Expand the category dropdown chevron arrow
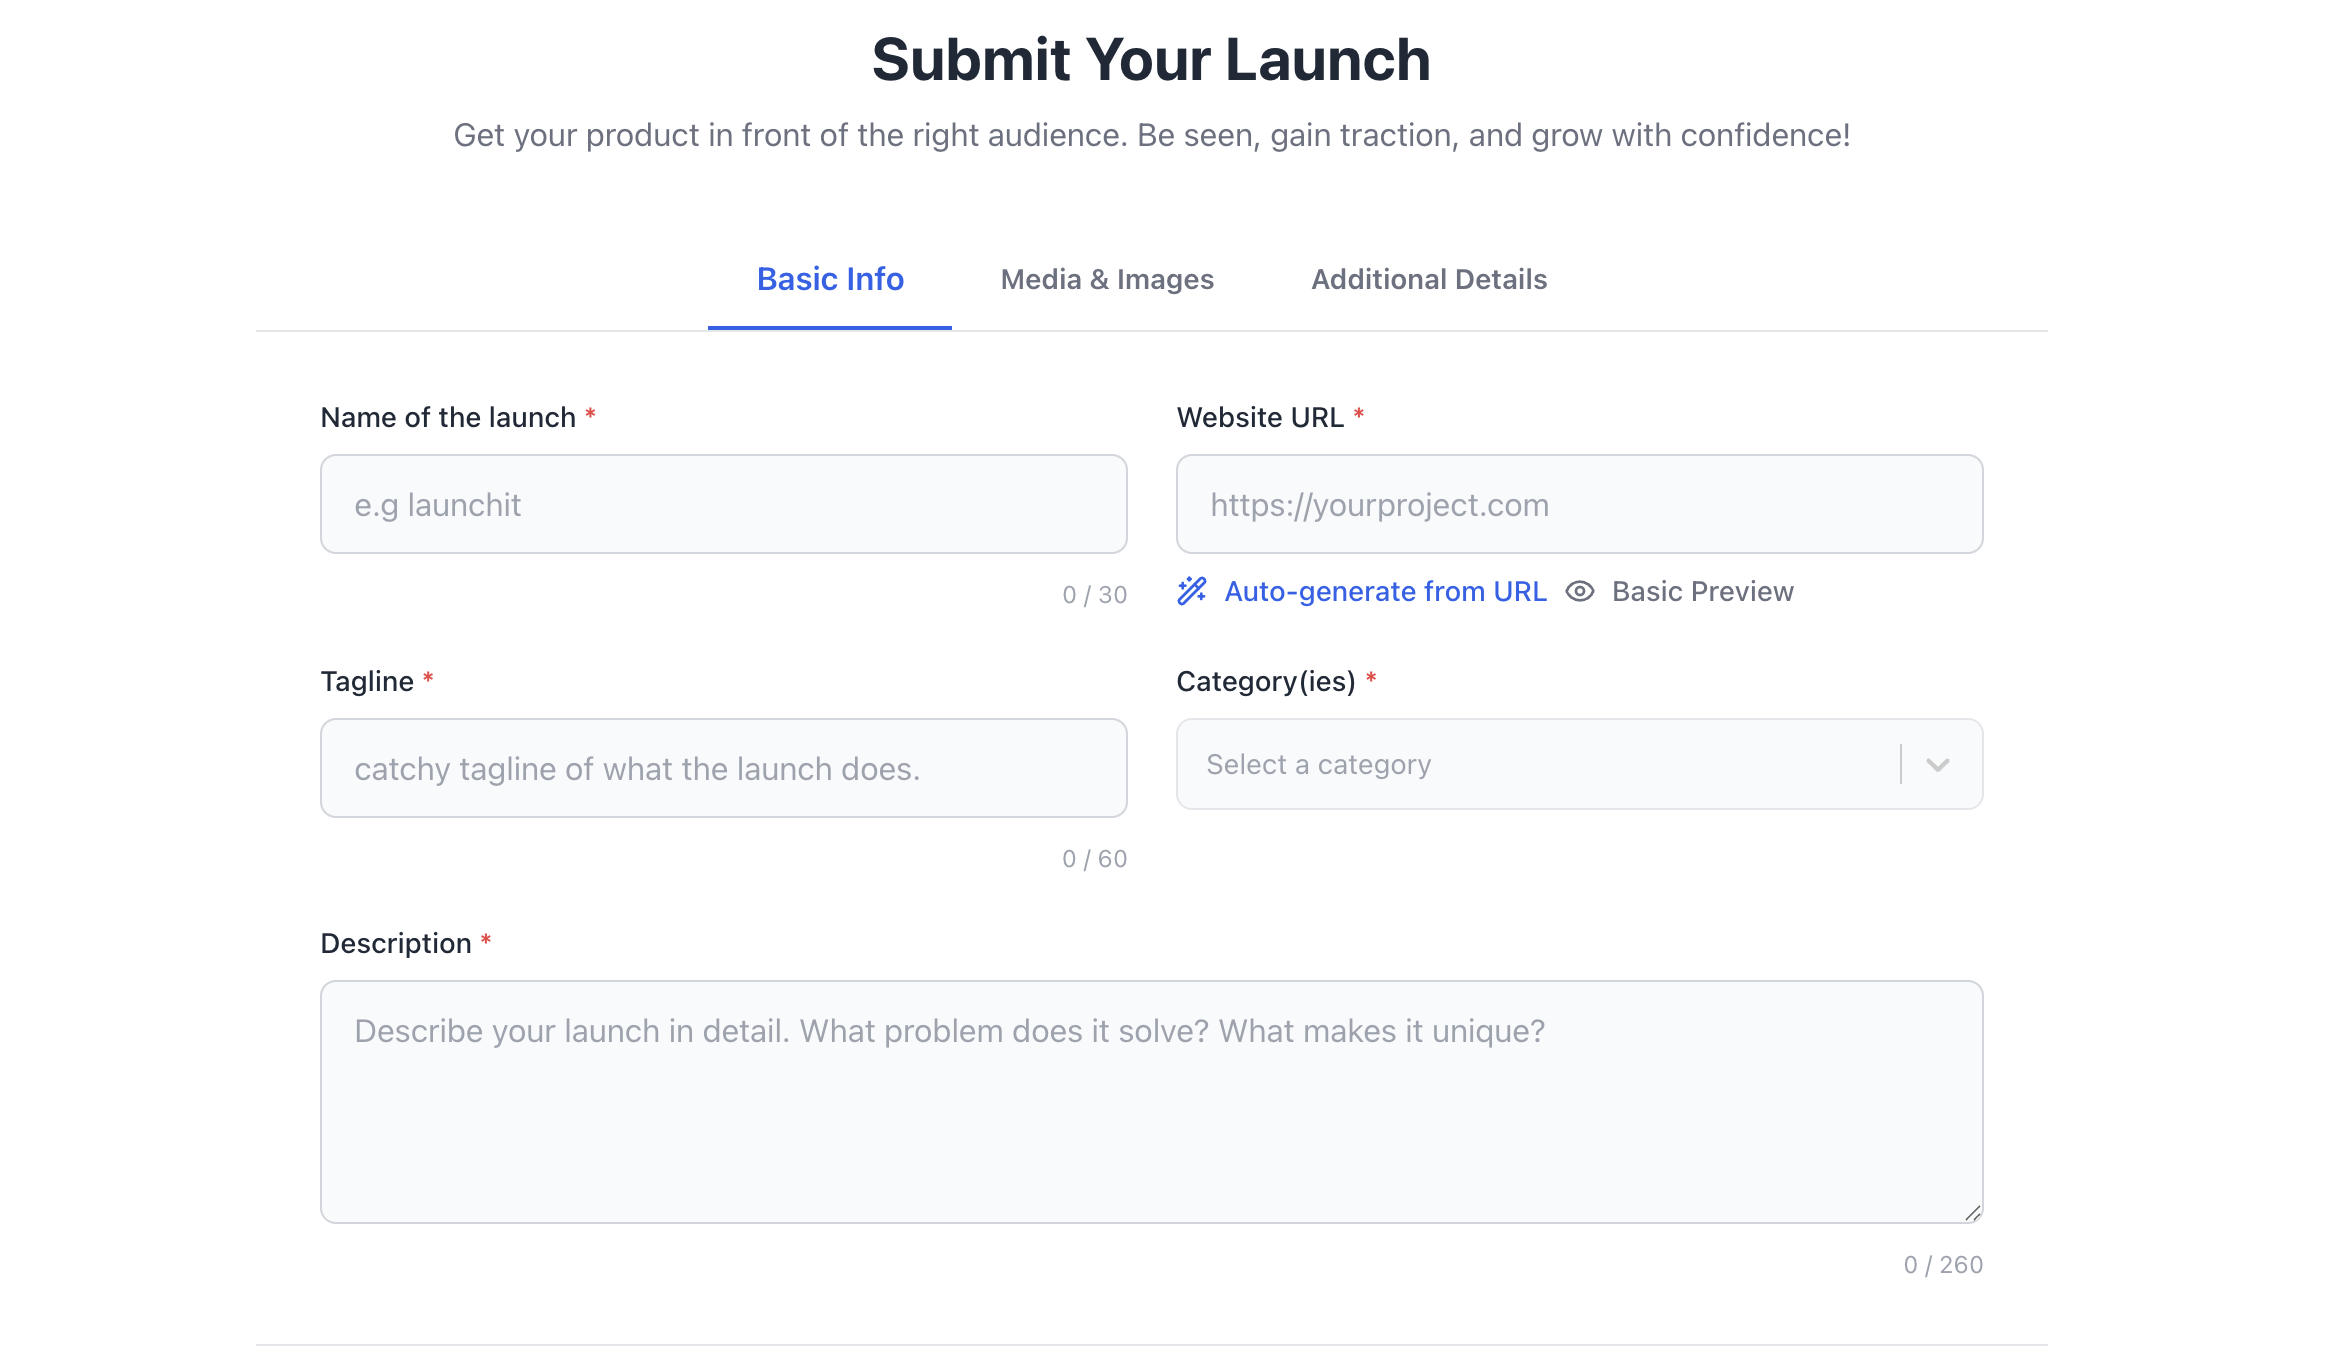 [x=1938, y=765]
